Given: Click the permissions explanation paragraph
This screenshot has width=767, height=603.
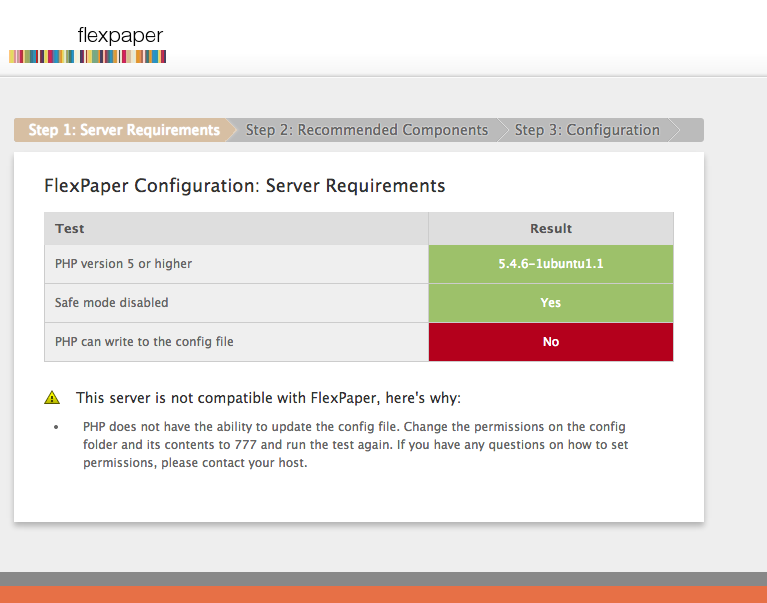Looking at the screenshot, I should (355, 445).
